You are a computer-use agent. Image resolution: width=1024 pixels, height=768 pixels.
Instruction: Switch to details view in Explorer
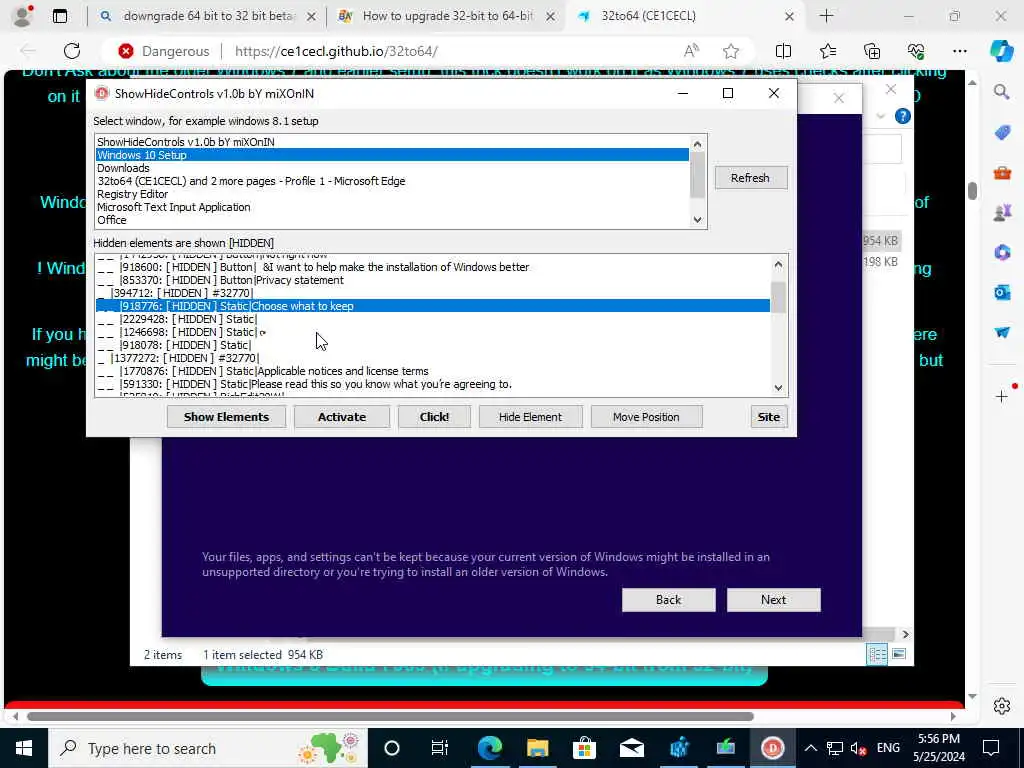877,654
